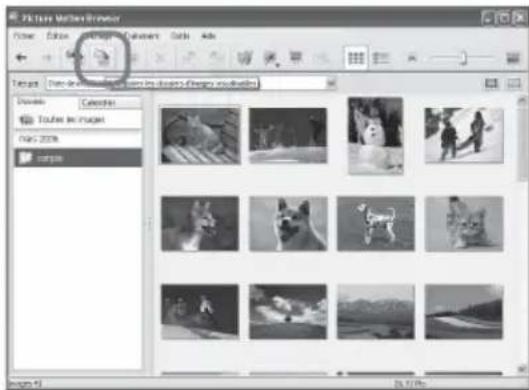The height and width of the screenshot is (390, 529).
Task: Click the small thumbnail size icon left of slider
Action: (412, 59)
